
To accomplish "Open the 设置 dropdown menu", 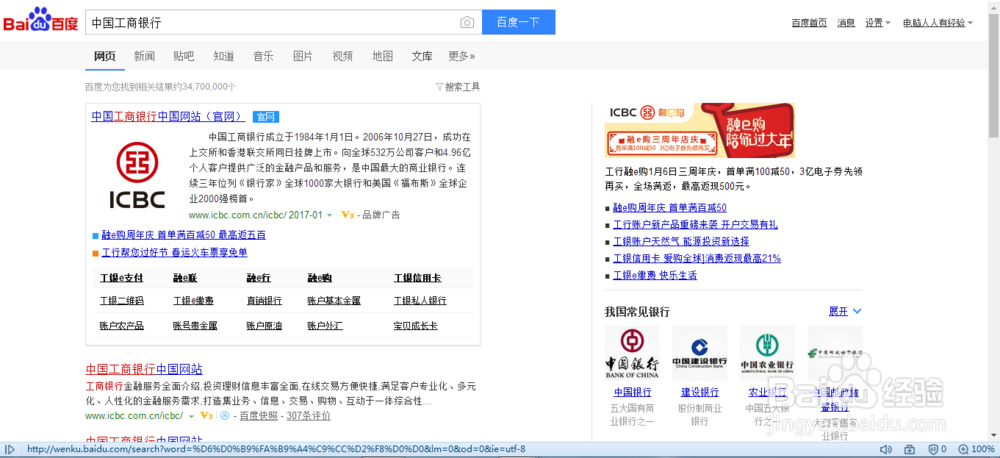I will [x=878, y=23].
